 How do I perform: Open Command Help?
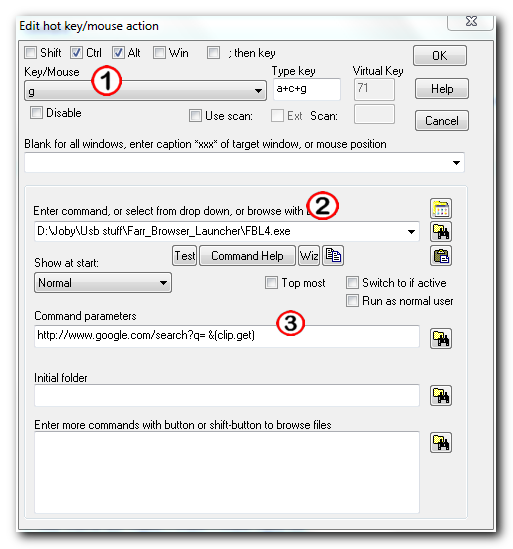pyautogui.click(x=247, y=256)
